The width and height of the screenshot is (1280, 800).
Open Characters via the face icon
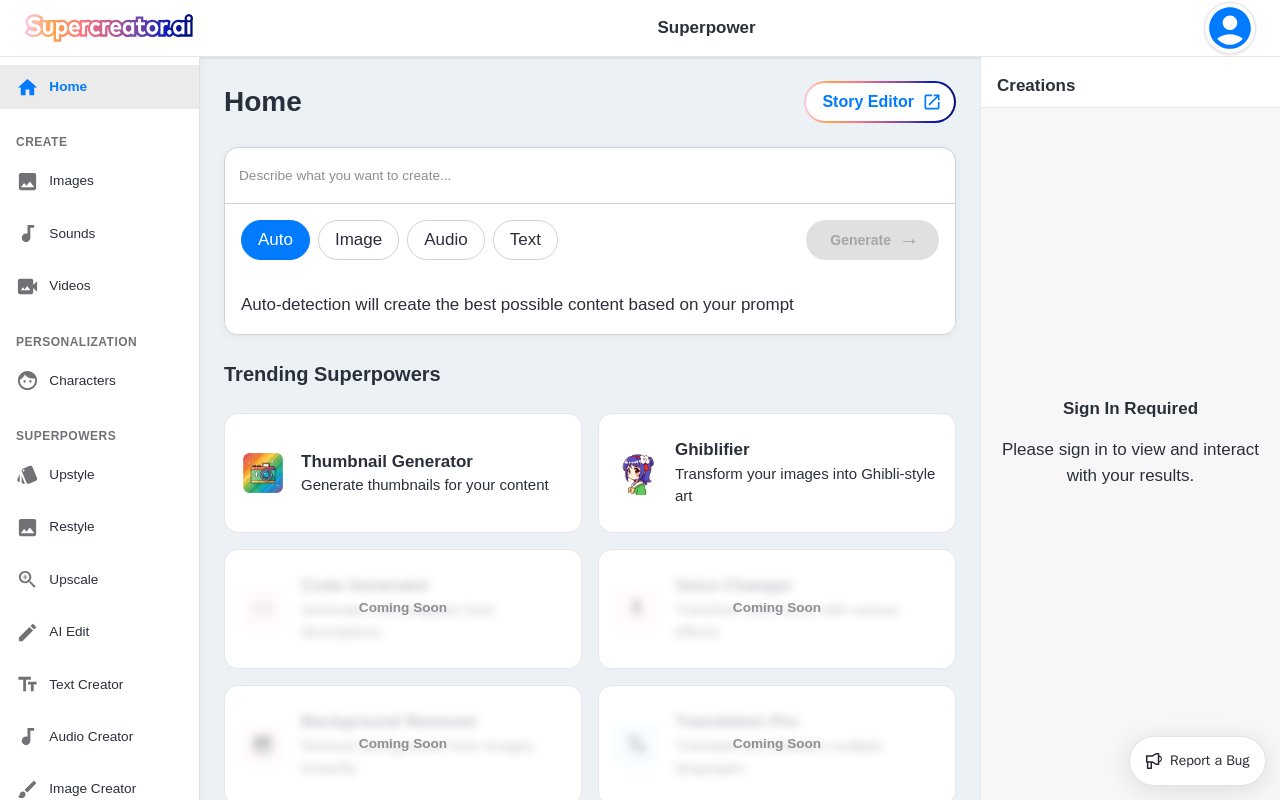click(27, 381)
